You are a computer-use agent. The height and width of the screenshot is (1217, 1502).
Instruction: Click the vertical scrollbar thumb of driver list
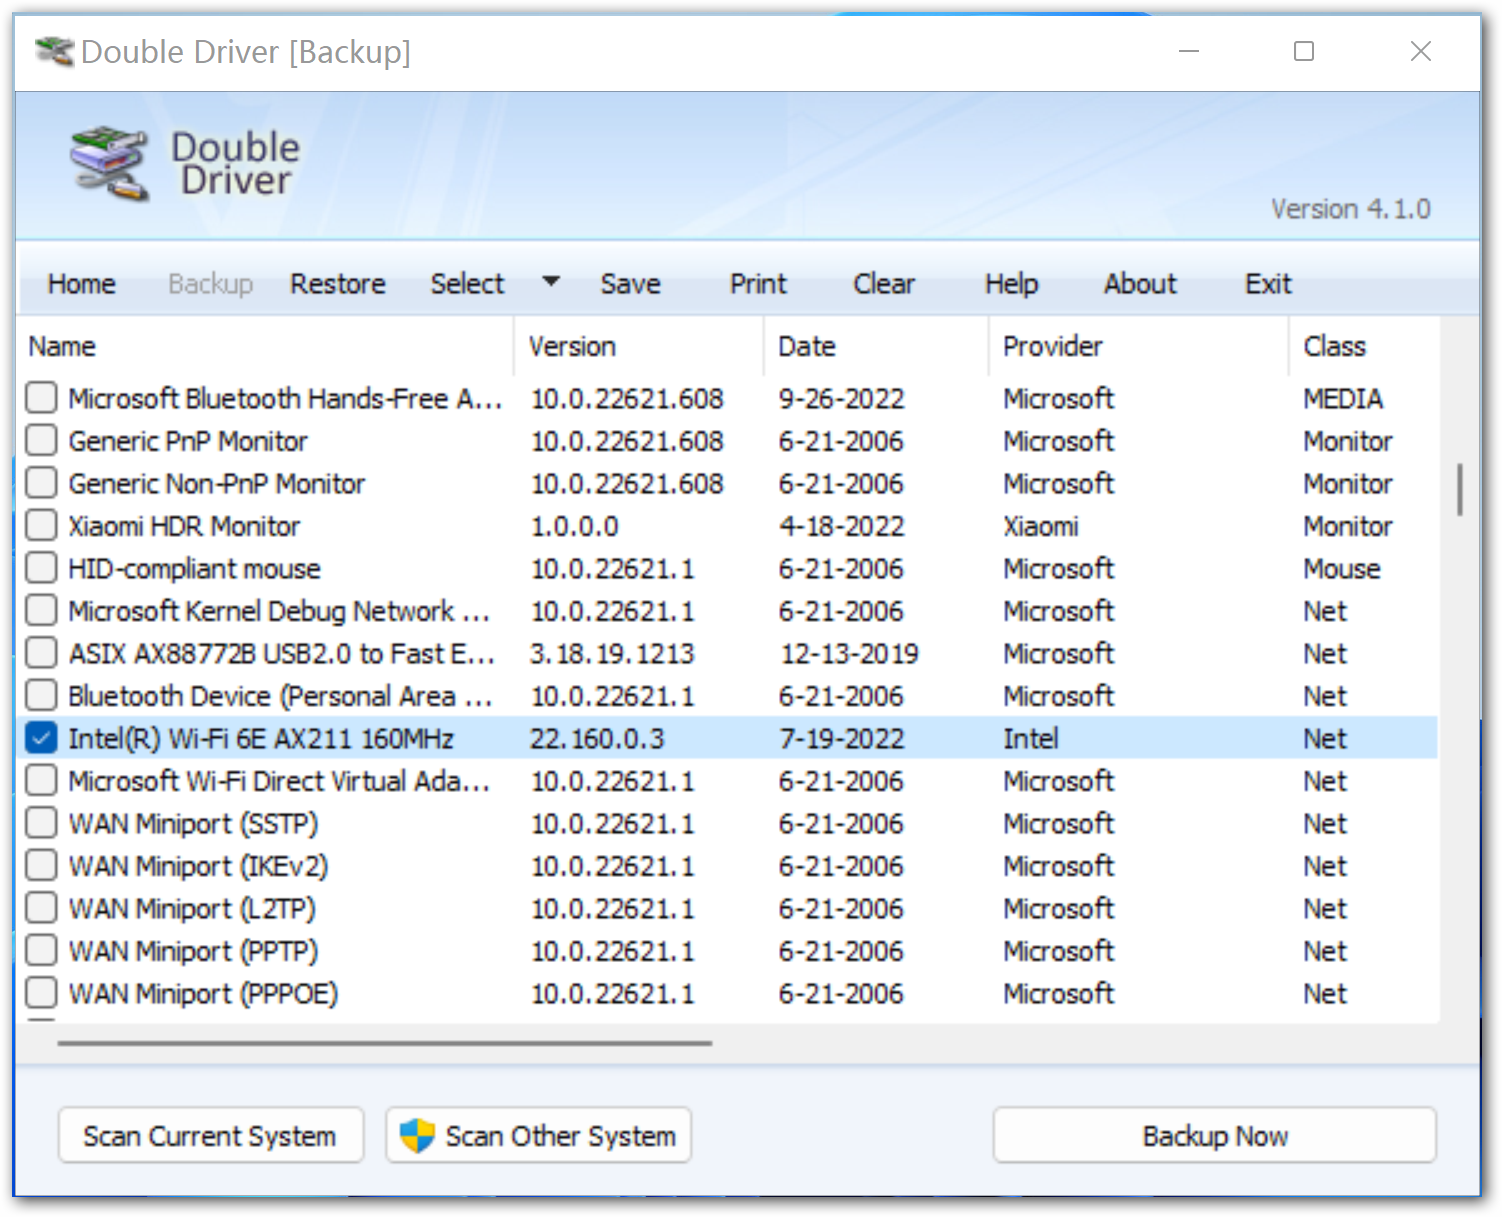click(1460, 489)
